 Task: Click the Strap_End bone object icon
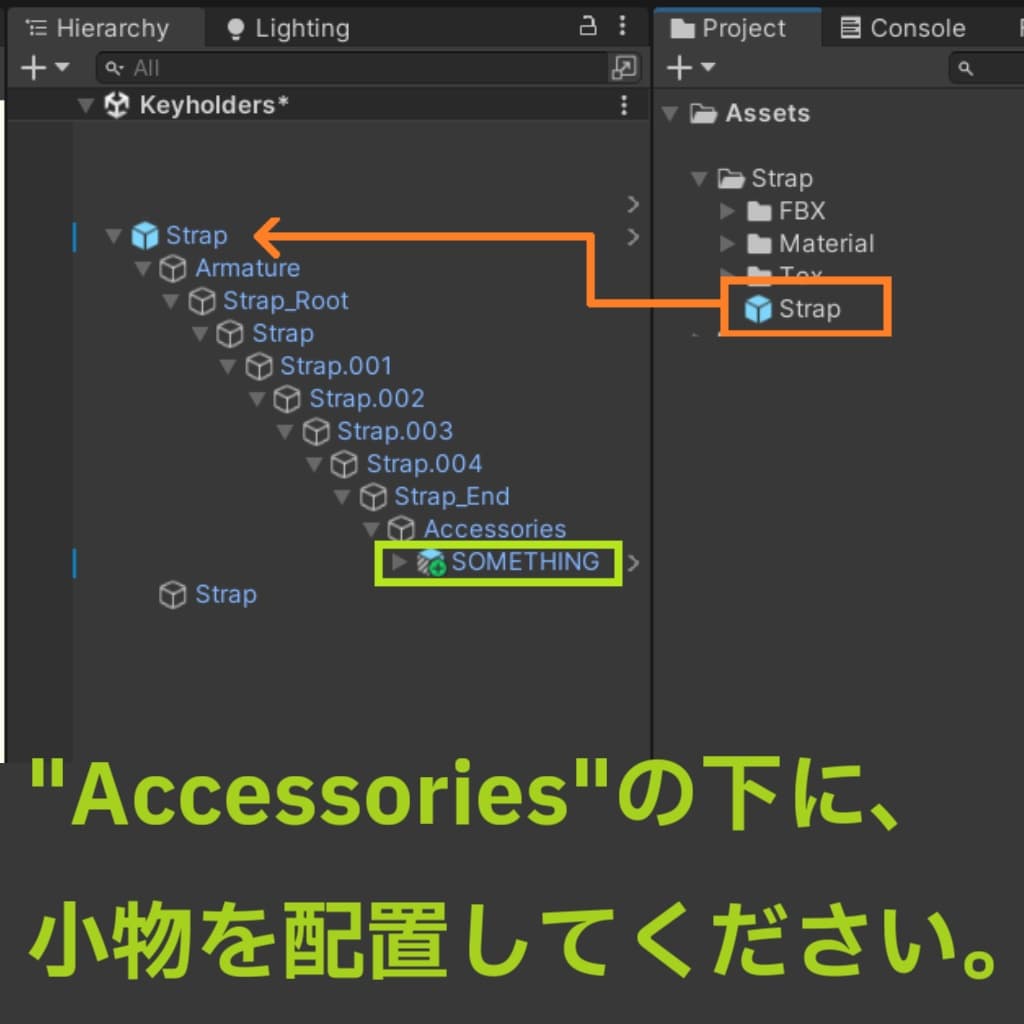tap(373, 497)
